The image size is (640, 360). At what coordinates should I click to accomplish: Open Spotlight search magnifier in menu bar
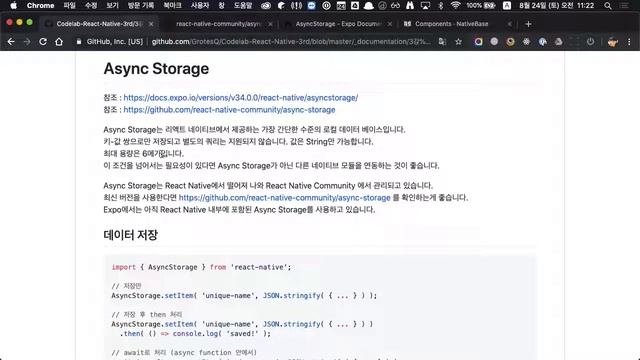[x=608, y=6]
